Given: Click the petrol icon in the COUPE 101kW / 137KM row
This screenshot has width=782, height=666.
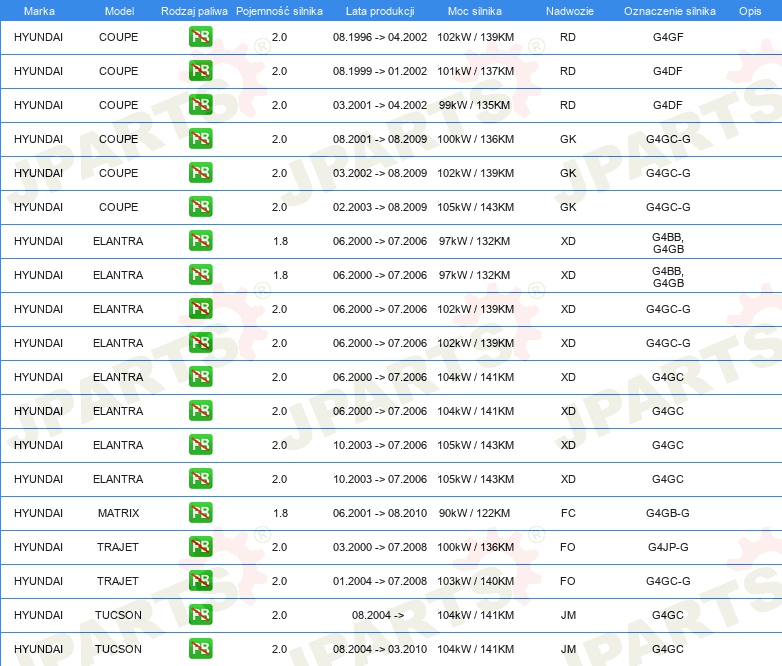Looking at the screenshot, I should [200, 71].
